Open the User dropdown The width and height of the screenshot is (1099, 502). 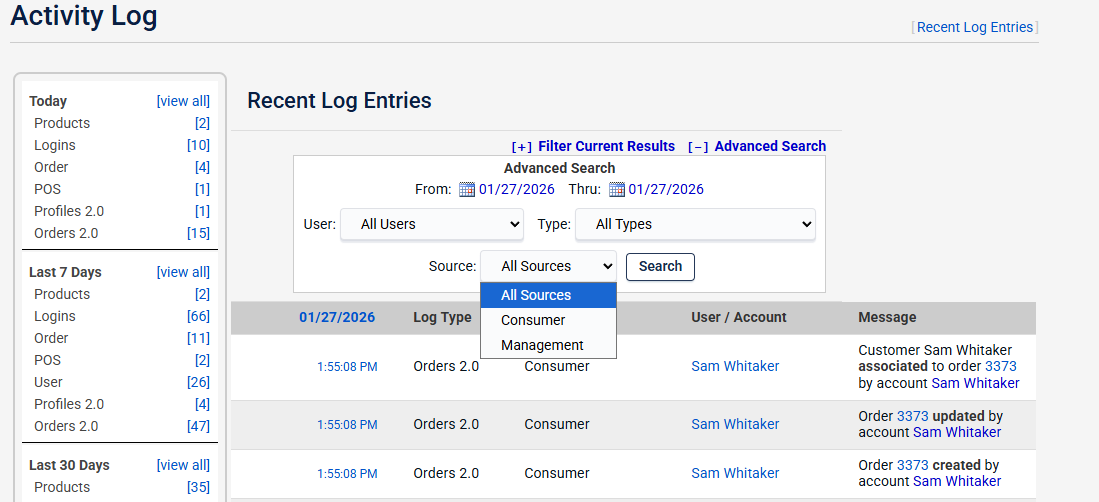point(431,225)
